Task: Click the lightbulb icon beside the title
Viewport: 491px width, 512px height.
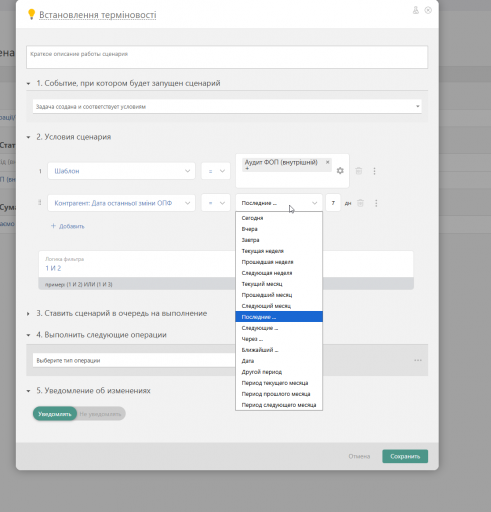Action: pyautogui.click(x=31, y=14)
